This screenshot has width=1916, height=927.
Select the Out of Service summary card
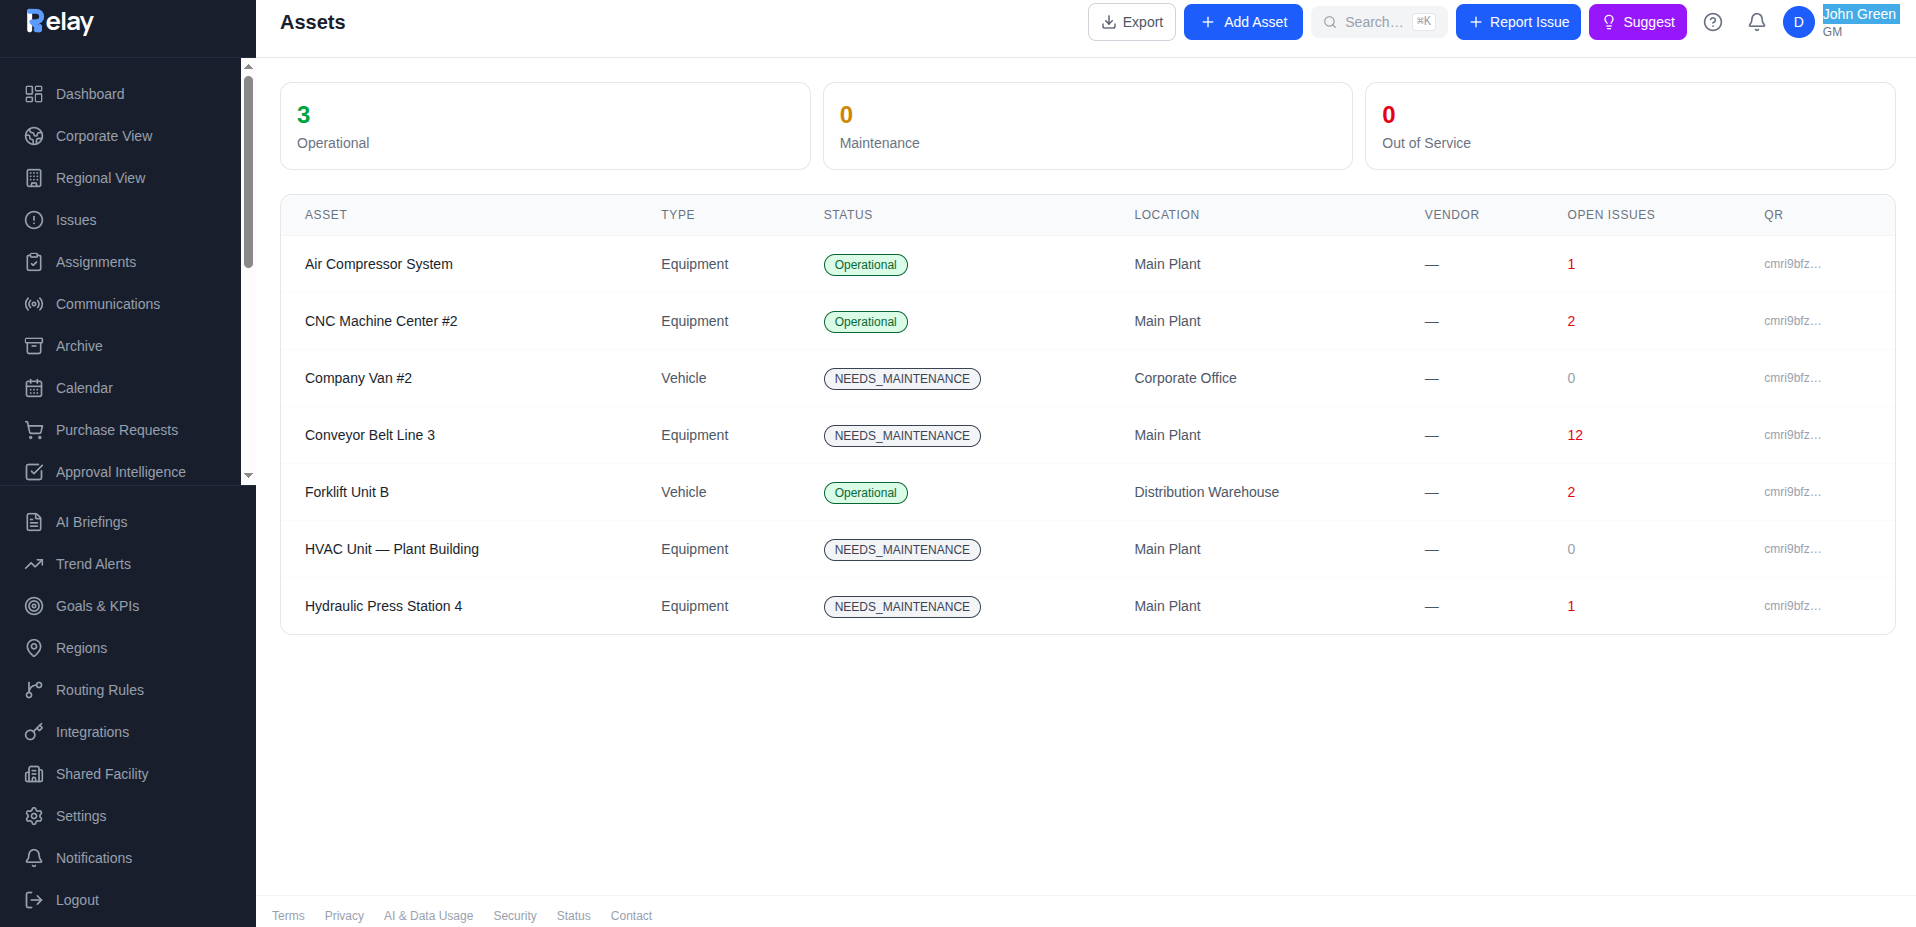(x=1630, y=126)
